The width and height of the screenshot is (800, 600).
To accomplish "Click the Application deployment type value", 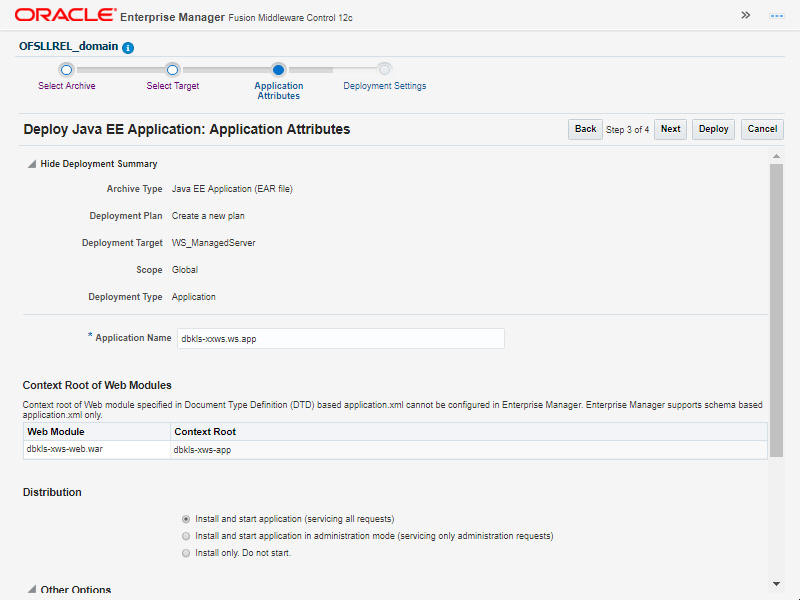I will pyautogui.click(x=193, y=297).
